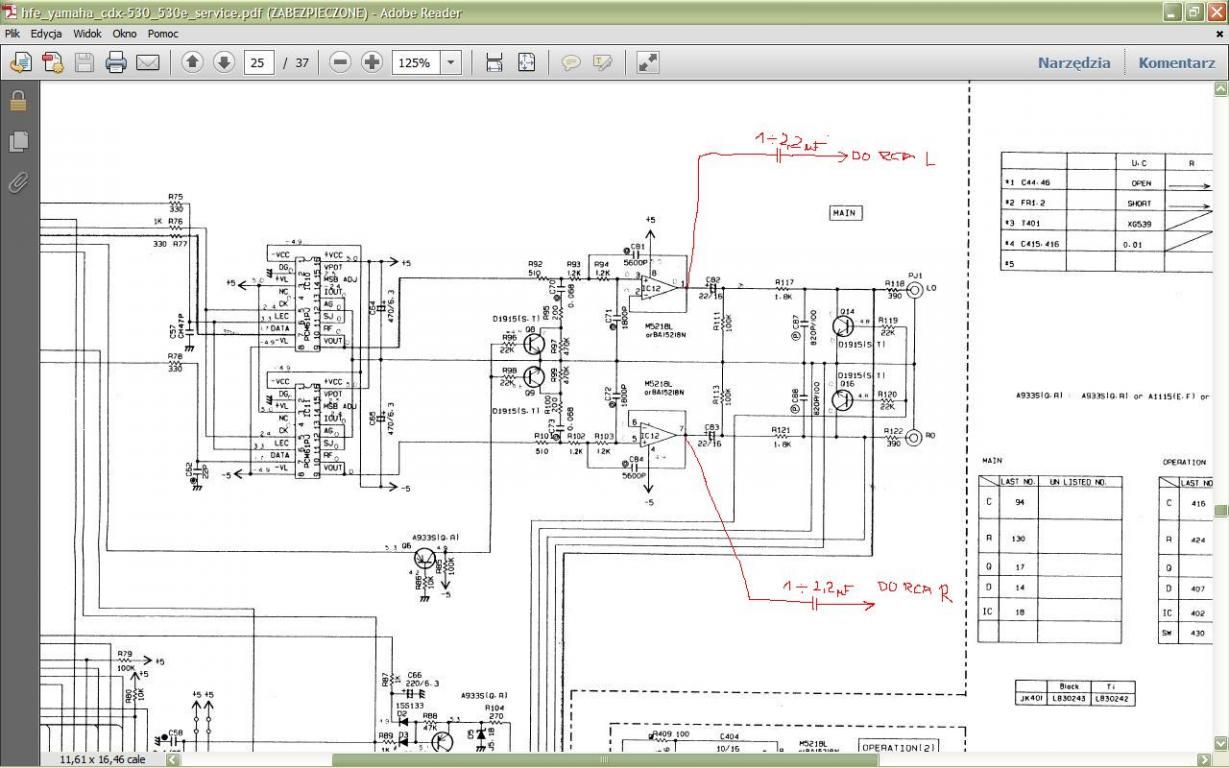Select the fit one full page icon
Viewport: 1229px width, 768px height.
point(526,63)
